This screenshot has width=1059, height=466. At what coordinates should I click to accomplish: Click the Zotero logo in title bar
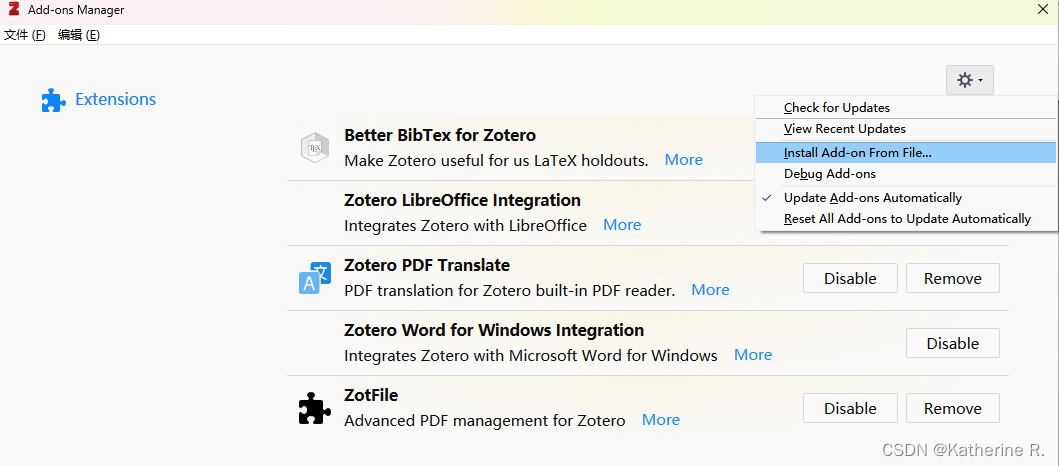coord(14,10)
